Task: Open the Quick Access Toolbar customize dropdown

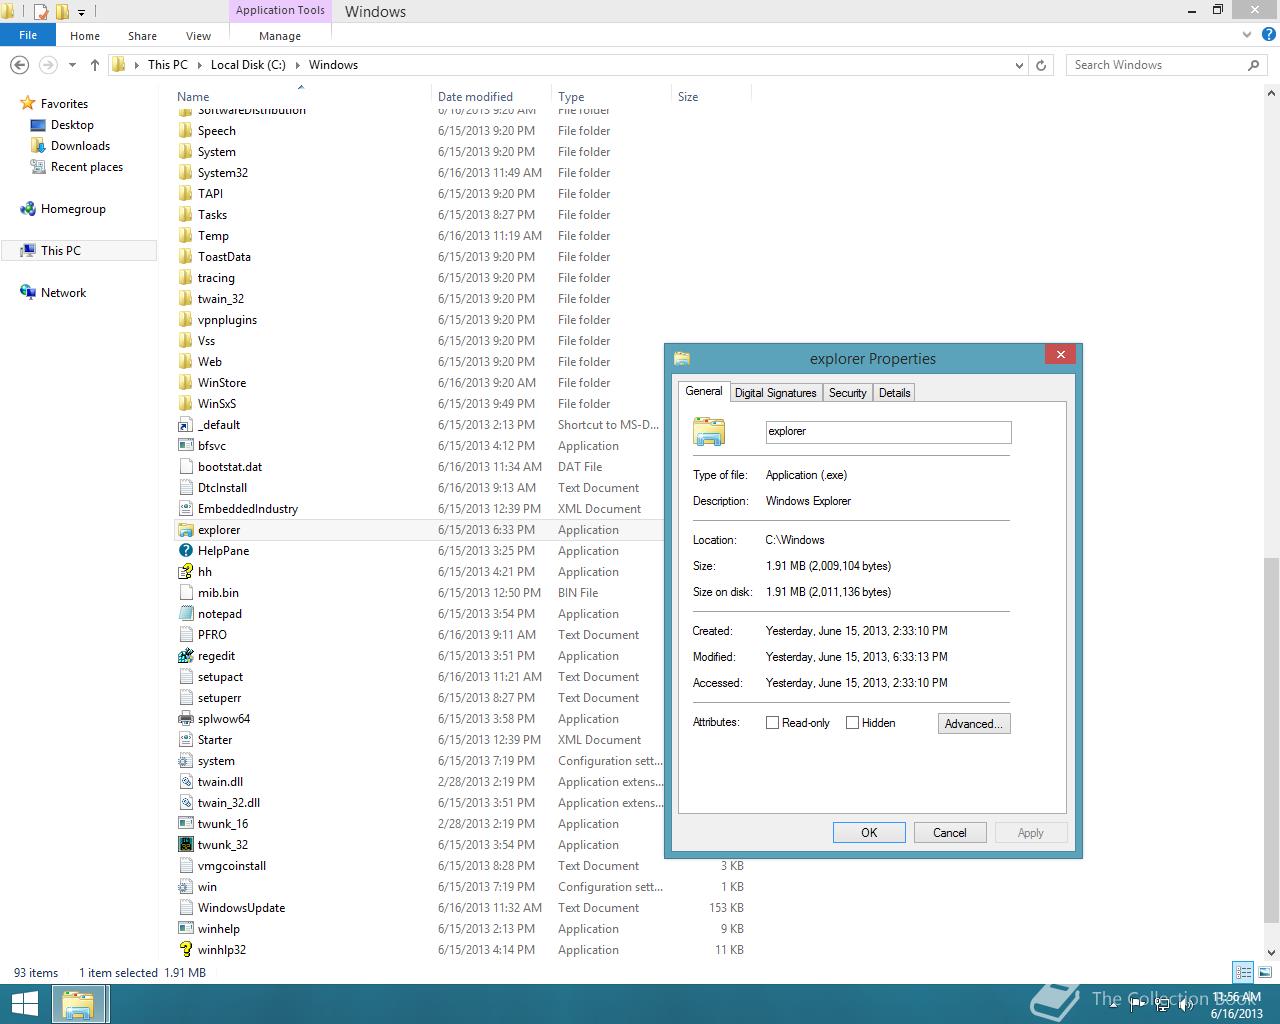Action: [x=82, y=12]
